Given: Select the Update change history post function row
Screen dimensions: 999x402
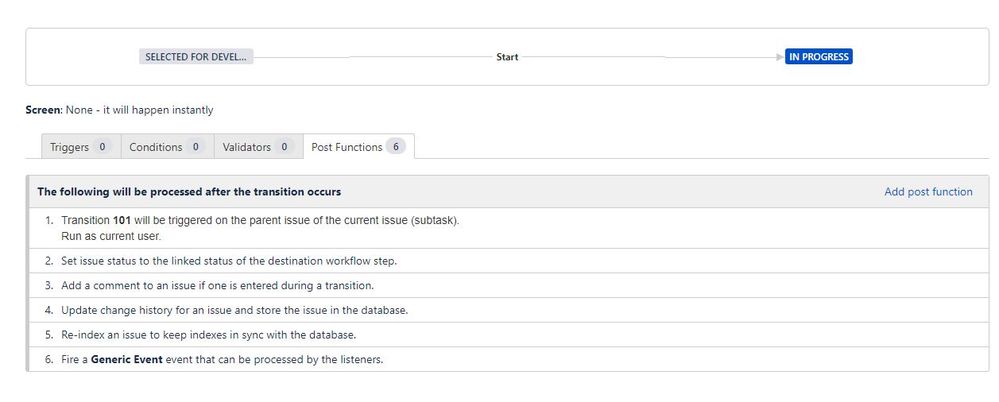Looking at the screenshot, I should (508, 310).
